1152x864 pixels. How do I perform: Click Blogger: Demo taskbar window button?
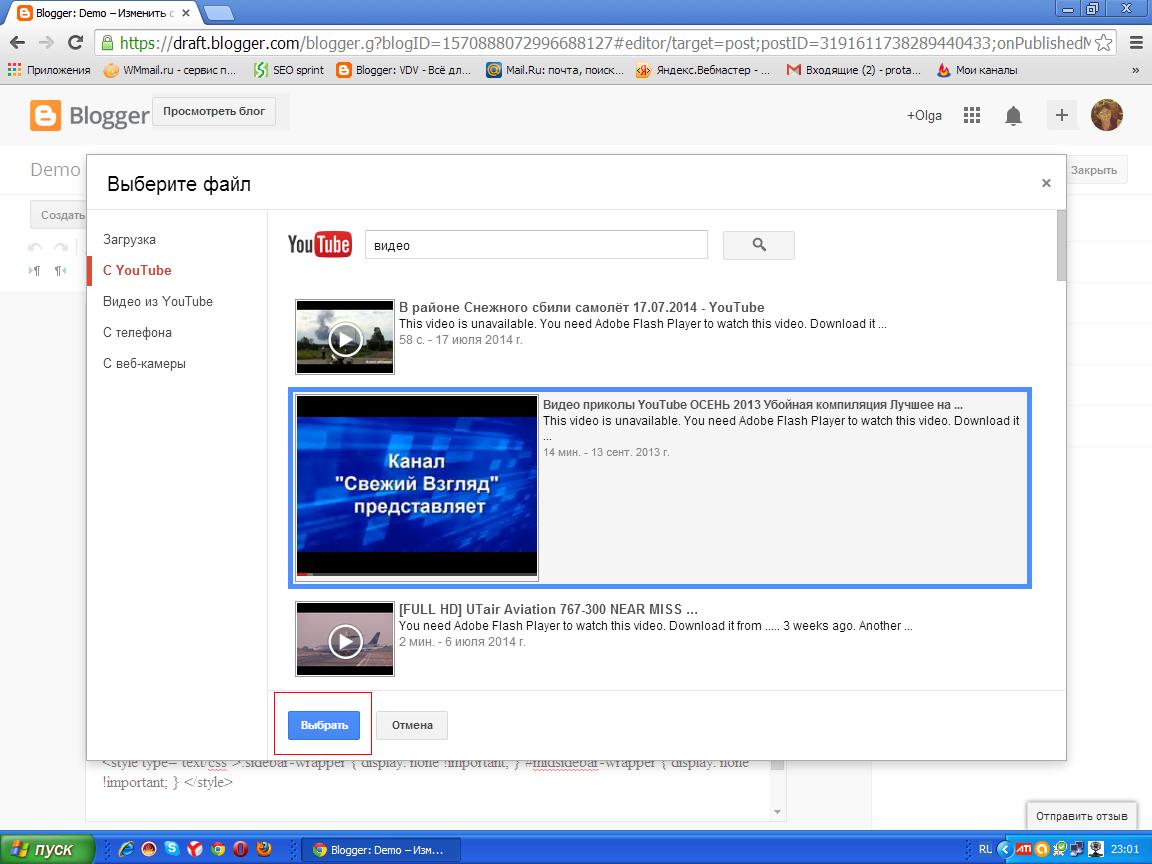pos(381,850)
